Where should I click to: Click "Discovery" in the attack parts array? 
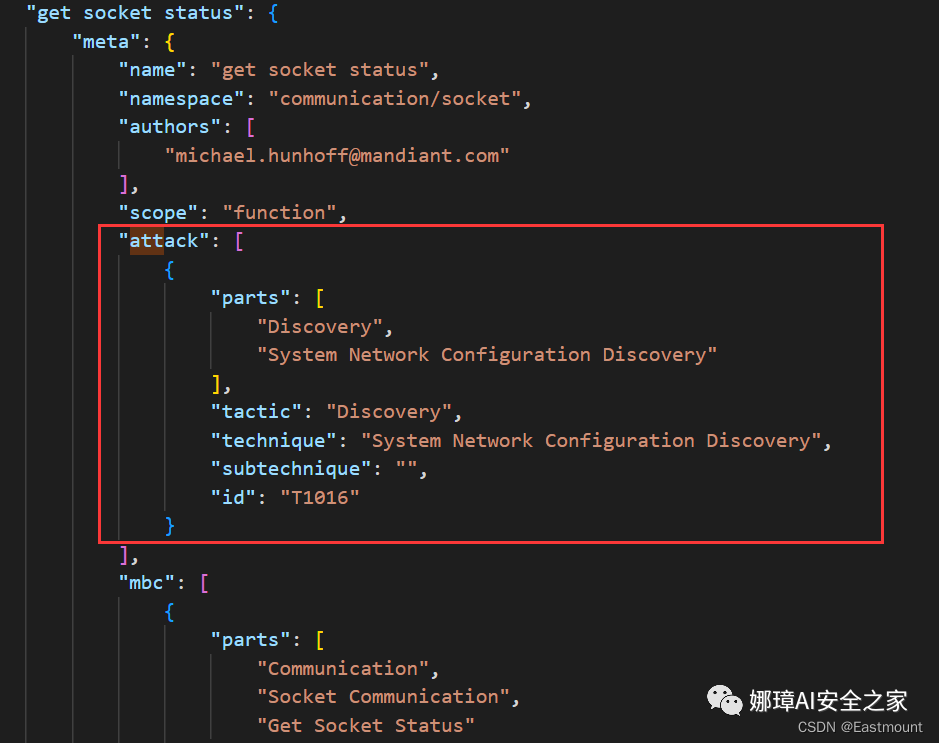pos(319,327)
